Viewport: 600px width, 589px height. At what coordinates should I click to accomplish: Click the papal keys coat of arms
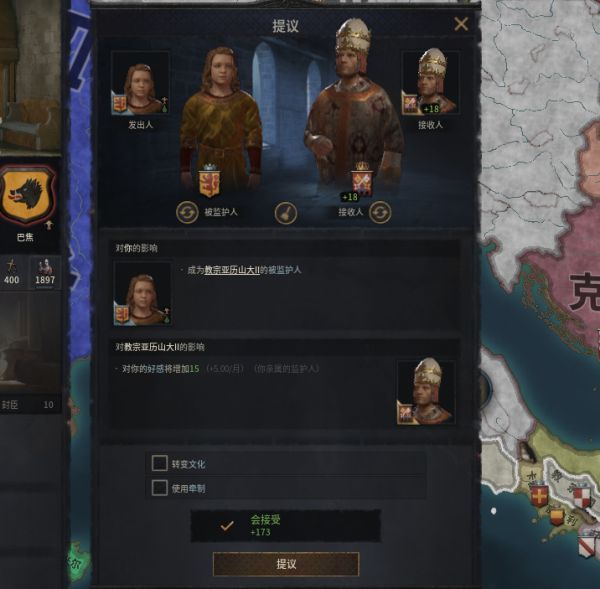coord(362,180)
